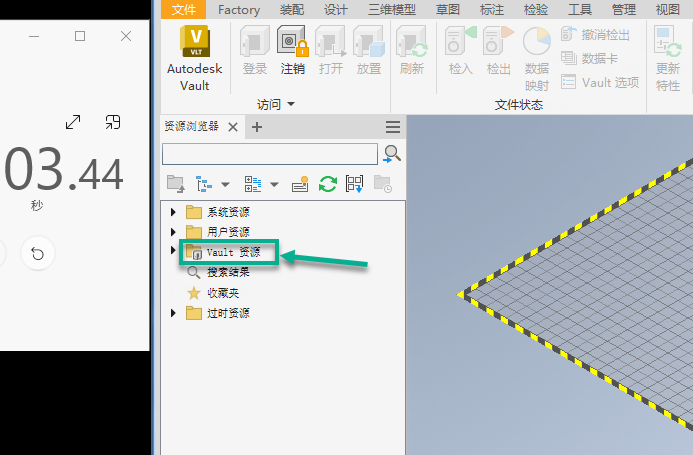Maximize the stopwatch window

pyautogui.click(x=80, y=36)
